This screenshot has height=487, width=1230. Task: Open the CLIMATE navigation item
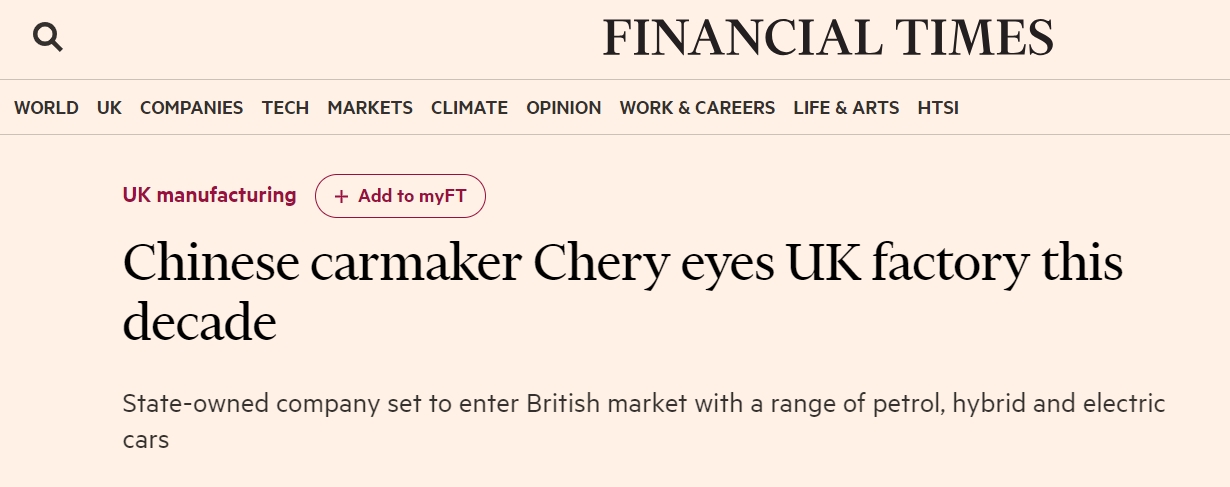tap(469, 108)
